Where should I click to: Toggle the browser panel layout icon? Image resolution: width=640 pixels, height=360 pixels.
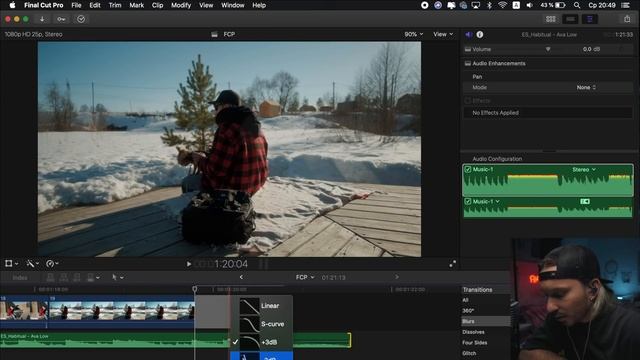[551, 19]
